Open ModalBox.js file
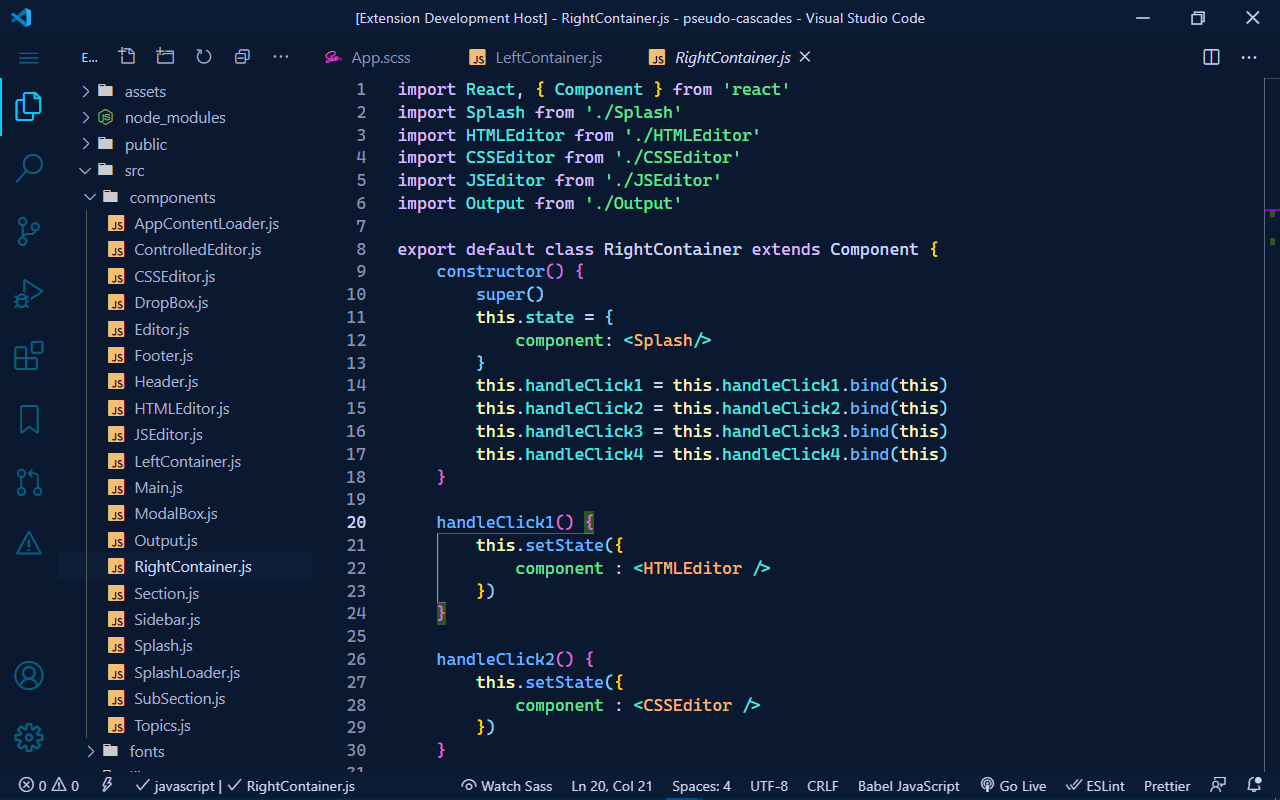 (x=175, y=514)
